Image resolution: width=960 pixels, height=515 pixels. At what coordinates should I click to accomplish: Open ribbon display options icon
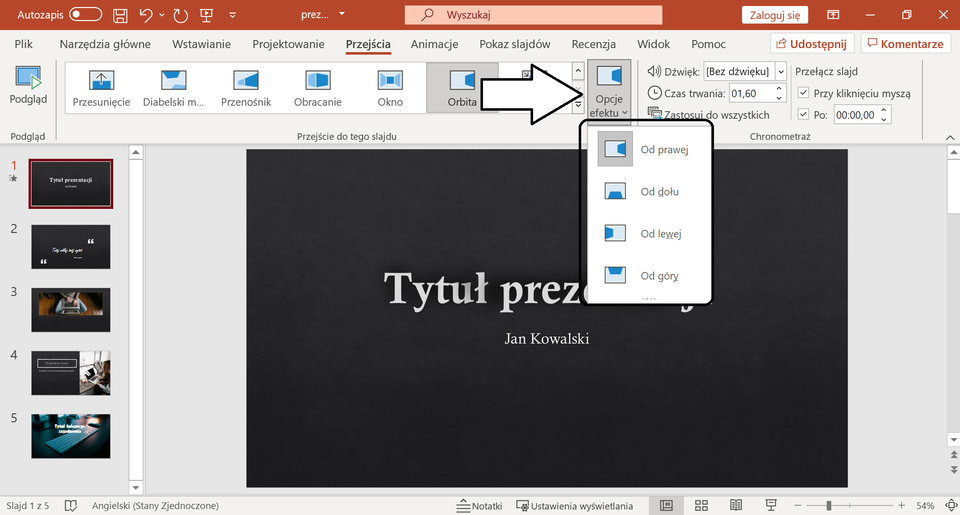tap(833, 15)
